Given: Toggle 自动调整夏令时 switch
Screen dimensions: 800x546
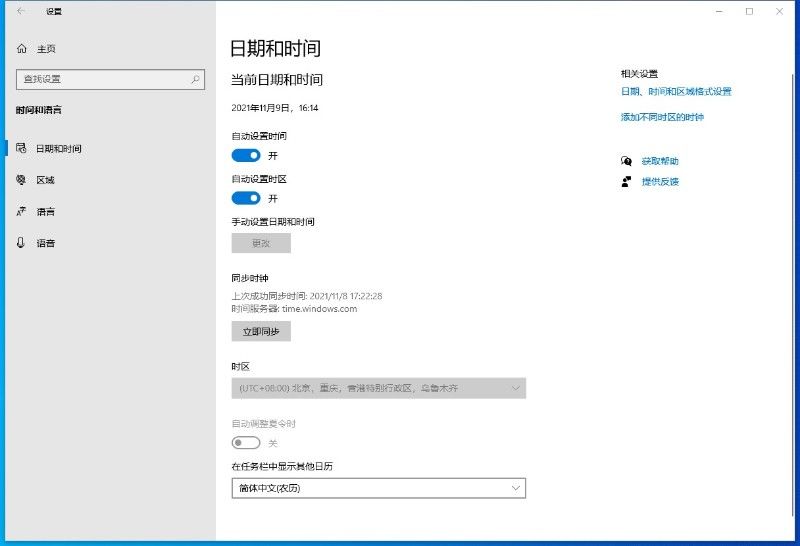Looking at the screenshot, I should pos(246,443).
